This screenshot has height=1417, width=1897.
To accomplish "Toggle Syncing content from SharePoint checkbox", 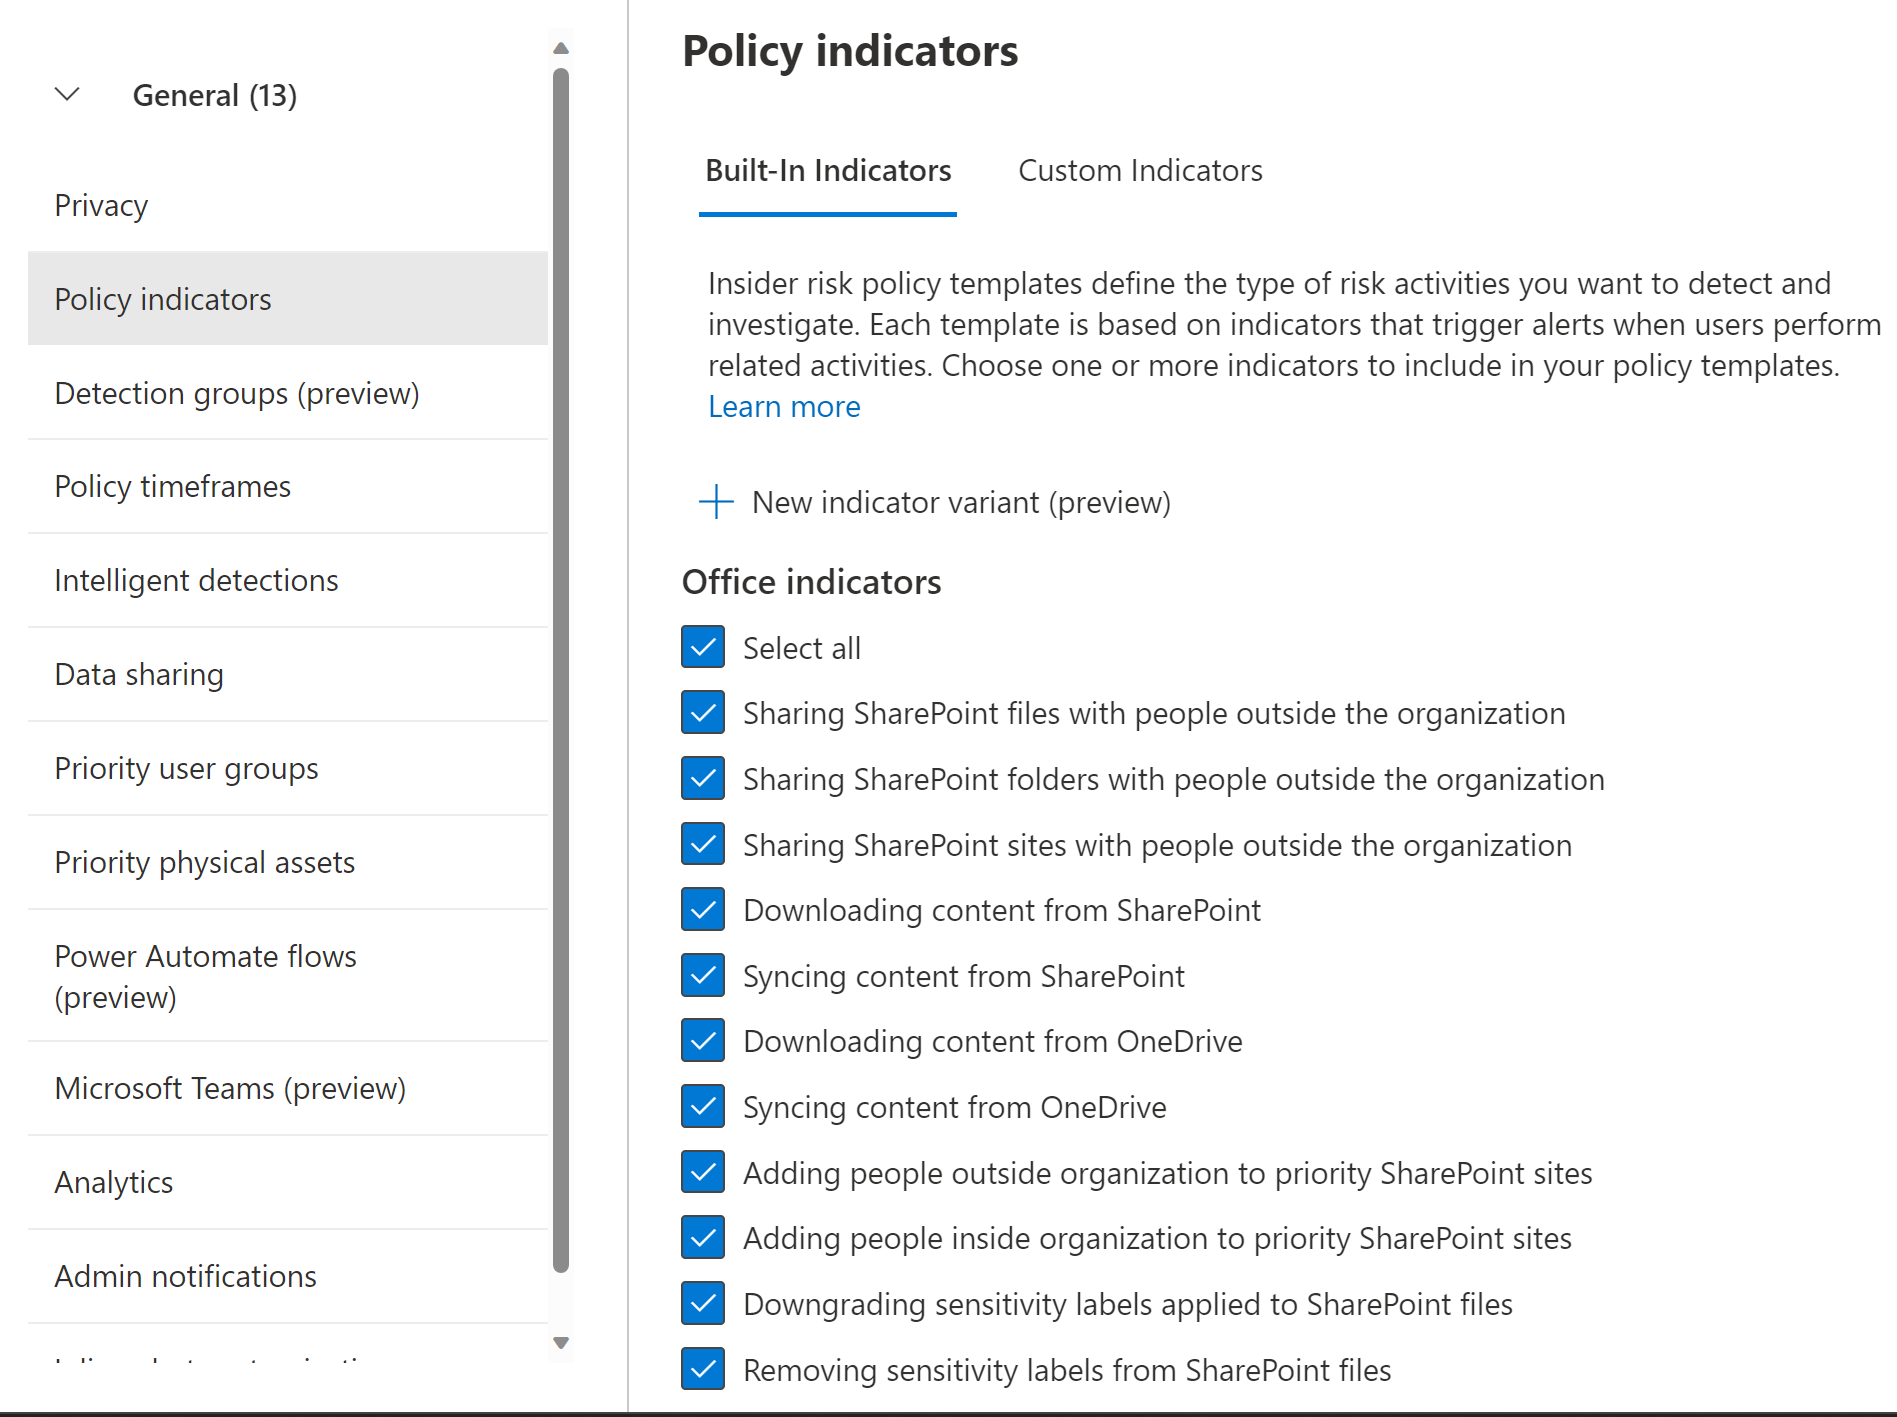I will (703, 975).
